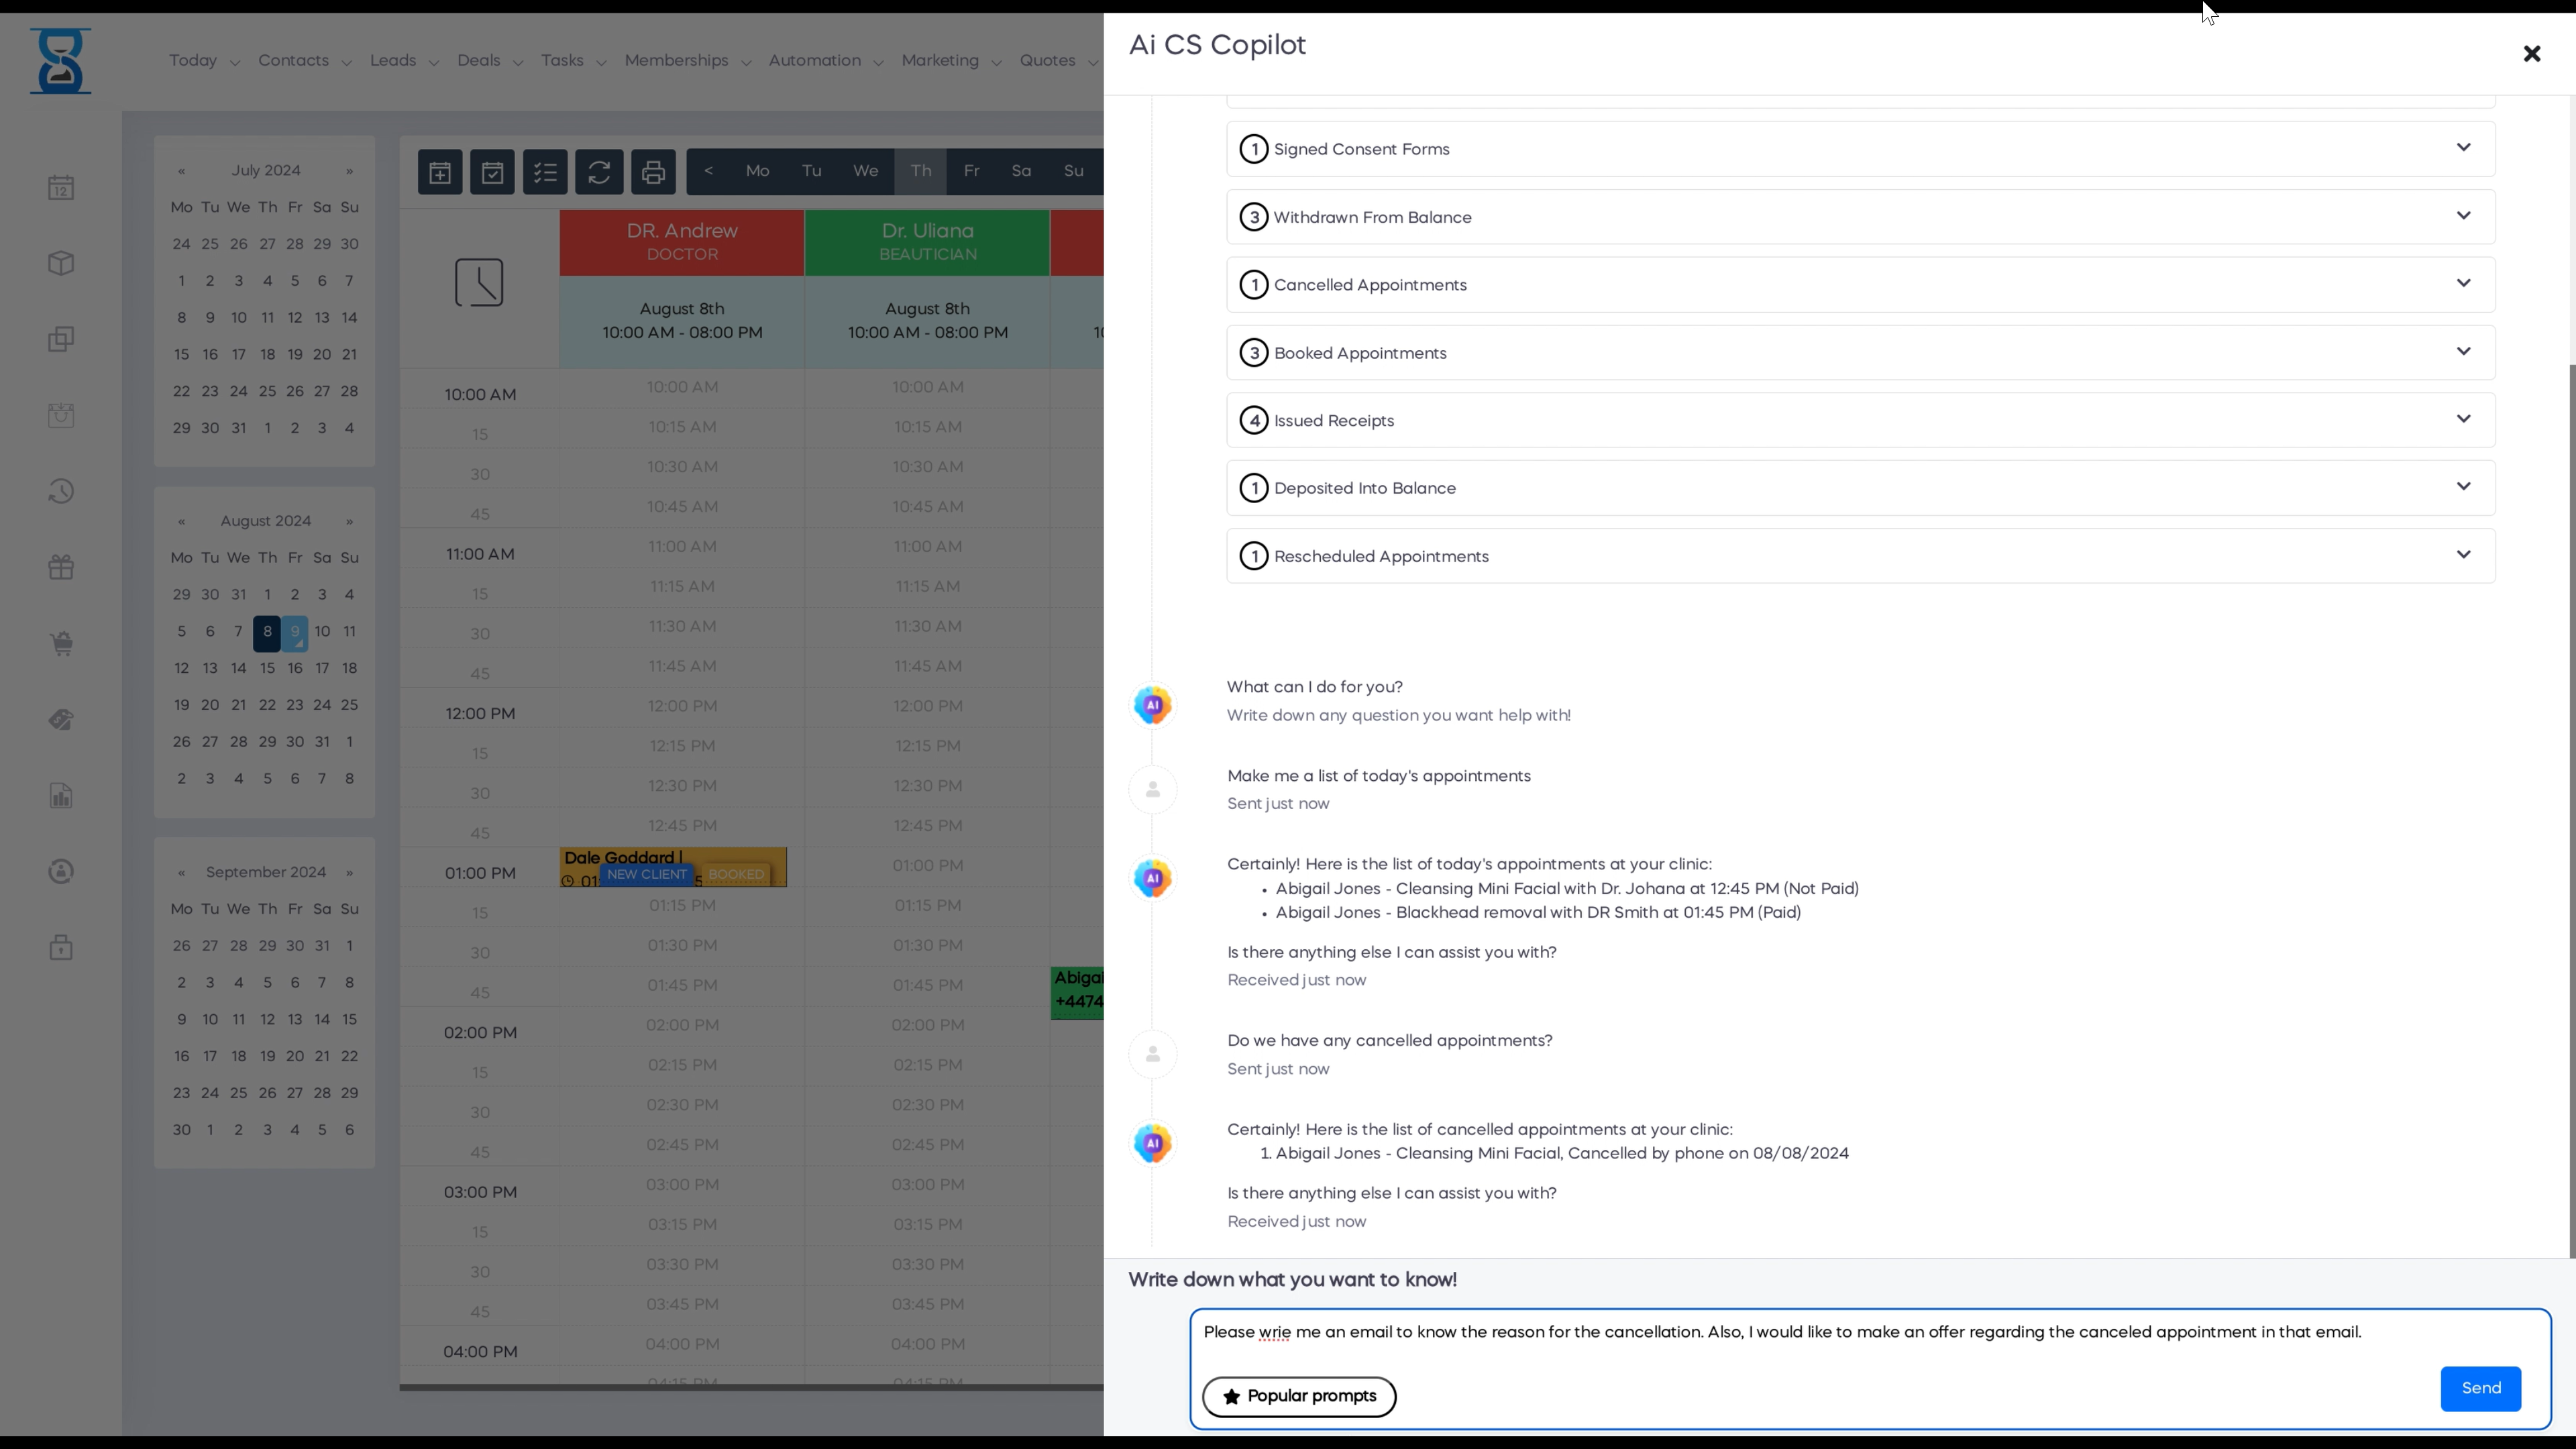This screenshot has width=2576, height=1449.
Task: Open the history clock icon in sidebar
Action: [61, 490]
